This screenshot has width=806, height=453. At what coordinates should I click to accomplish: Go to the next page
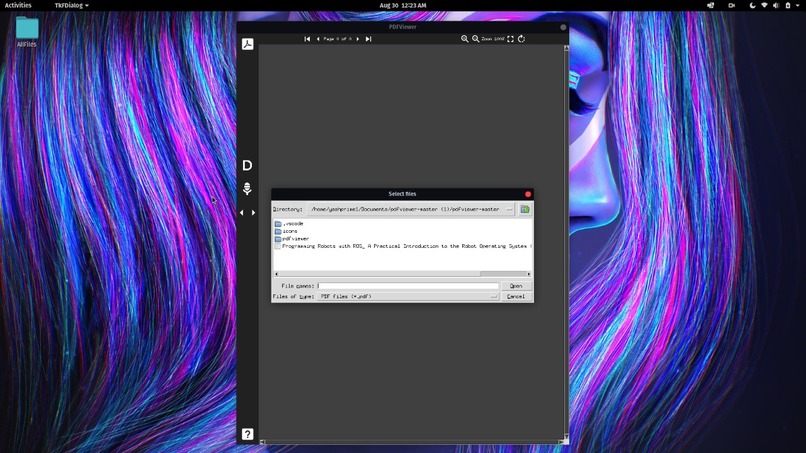tap(358, 39)
